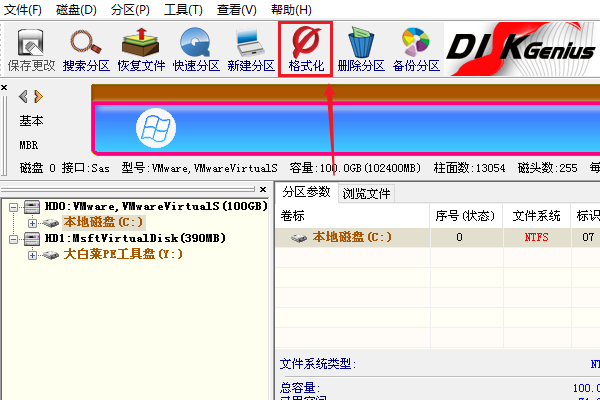The image size is (600, 400).
Task: Start the 快速分区 quick partition tool
Action: [196, 50]
